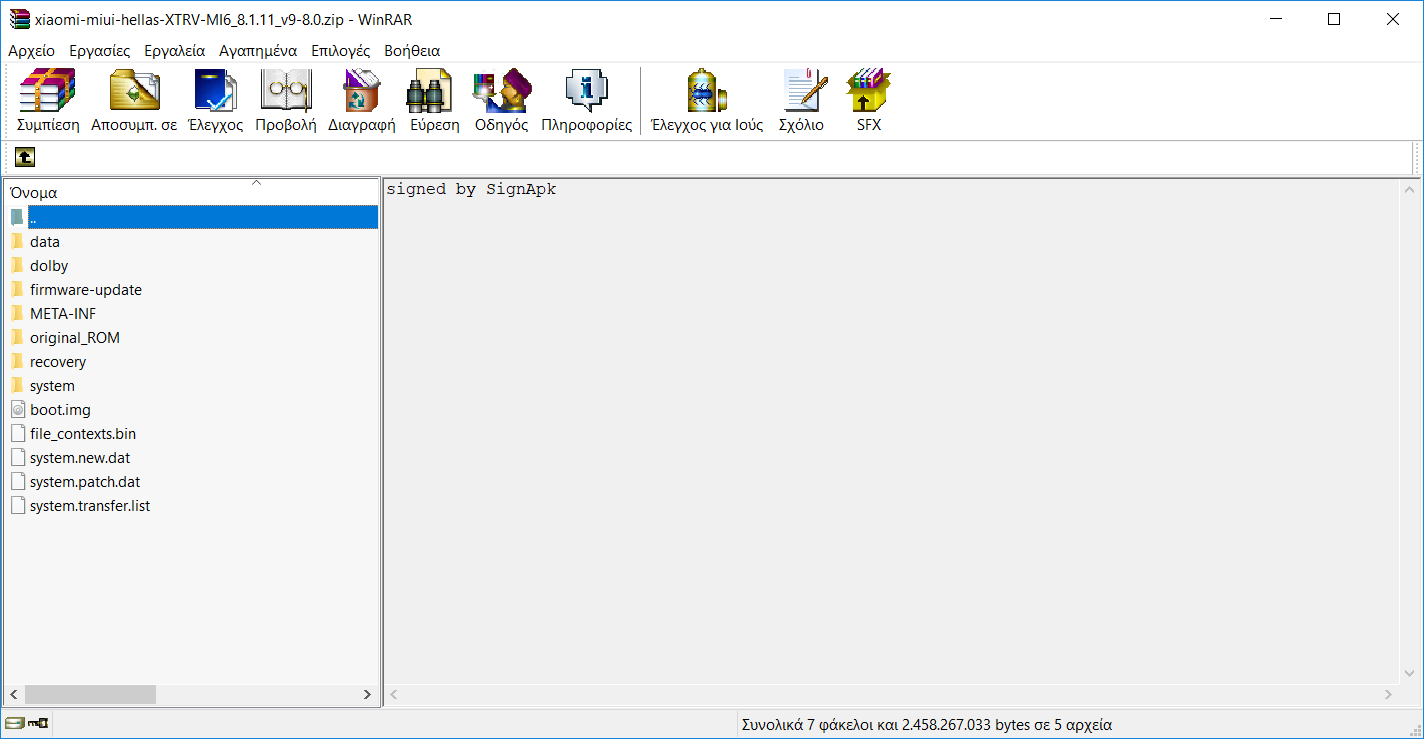Click the file list horizontal scrollbar thumb
1424x739 pixels.
click(x=90, y=694)
